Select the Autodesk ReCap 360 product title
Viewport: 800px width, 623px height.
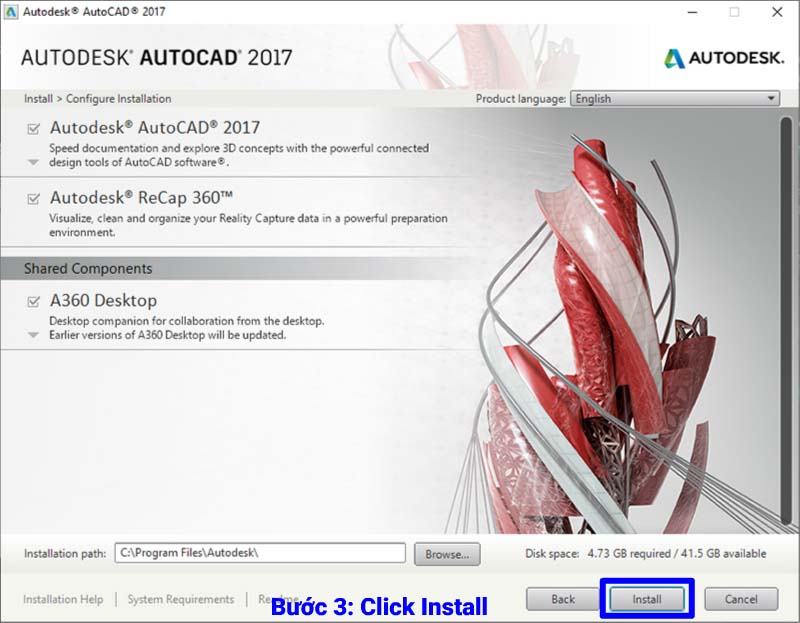(x=141, y=197)
